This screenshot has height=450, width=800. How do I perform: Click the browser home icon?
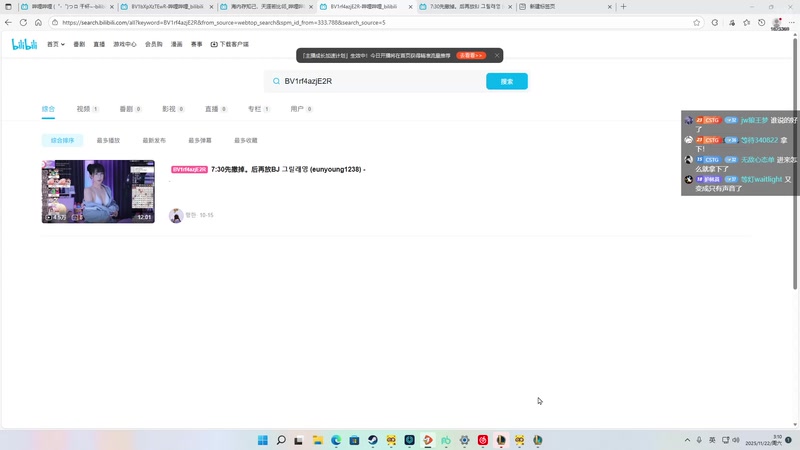point(38,22)
